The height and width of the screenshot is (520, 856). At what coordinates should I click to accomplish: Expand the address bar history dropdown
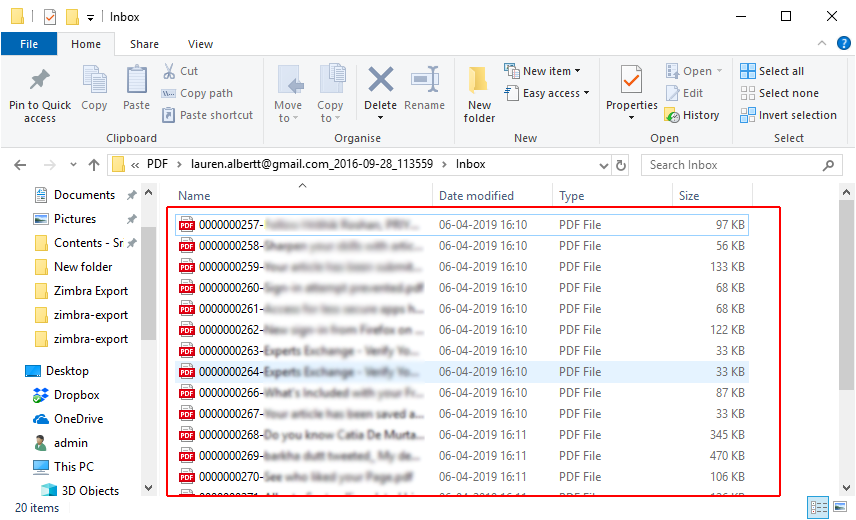(x=602, y=165)
